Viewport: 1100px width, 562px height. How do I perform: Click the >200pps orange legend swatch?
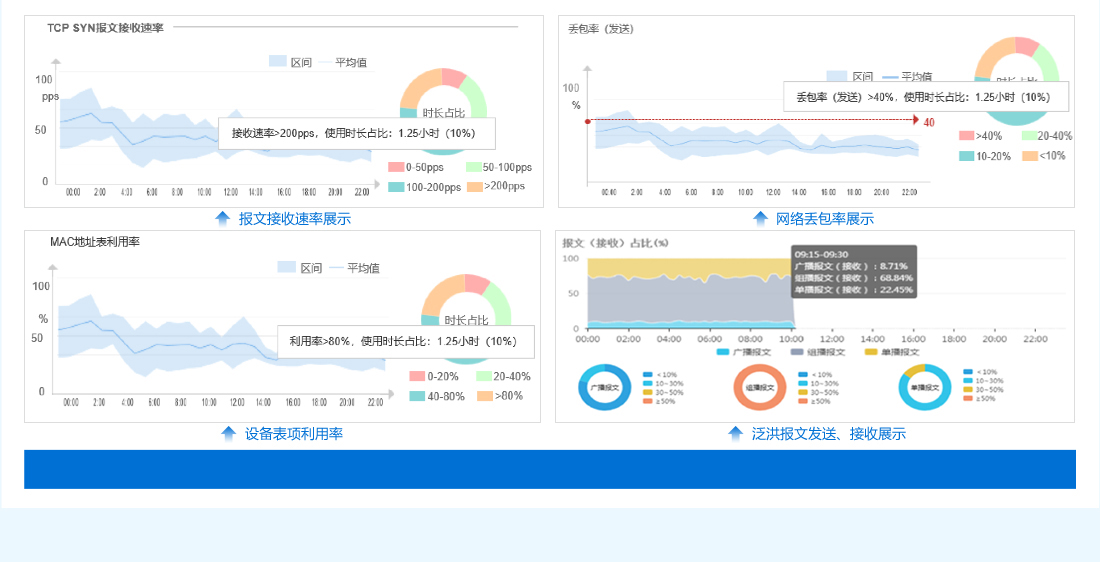(x=475, y=186)
